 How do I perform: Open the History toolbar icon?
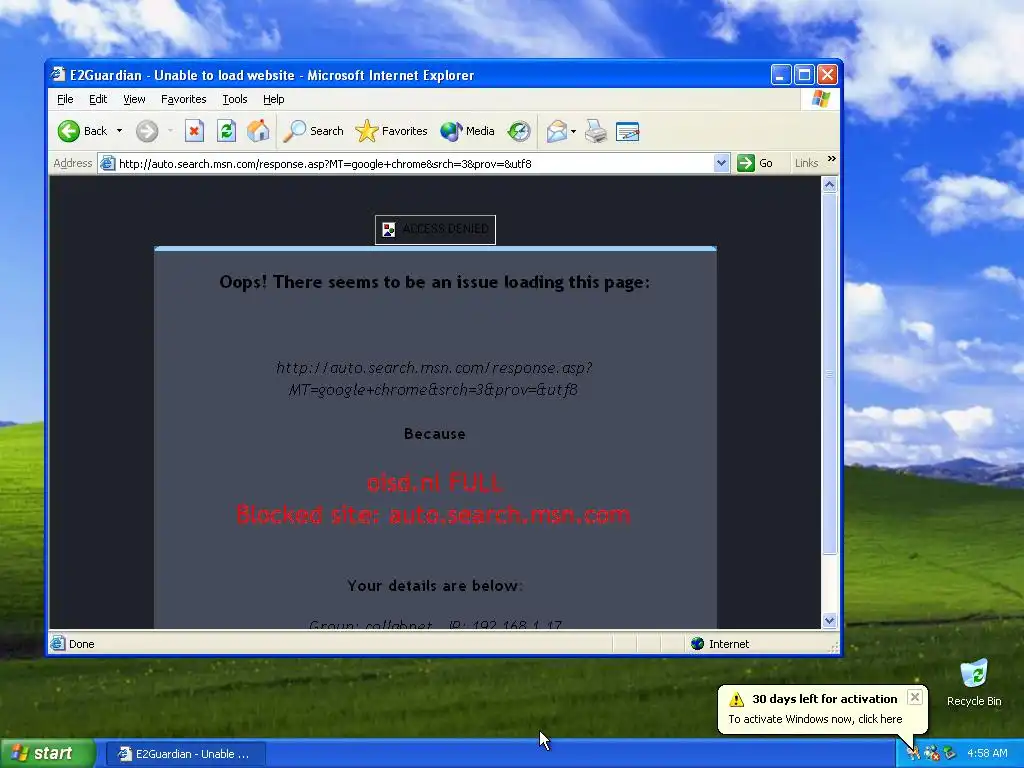(x=519, y=131)
